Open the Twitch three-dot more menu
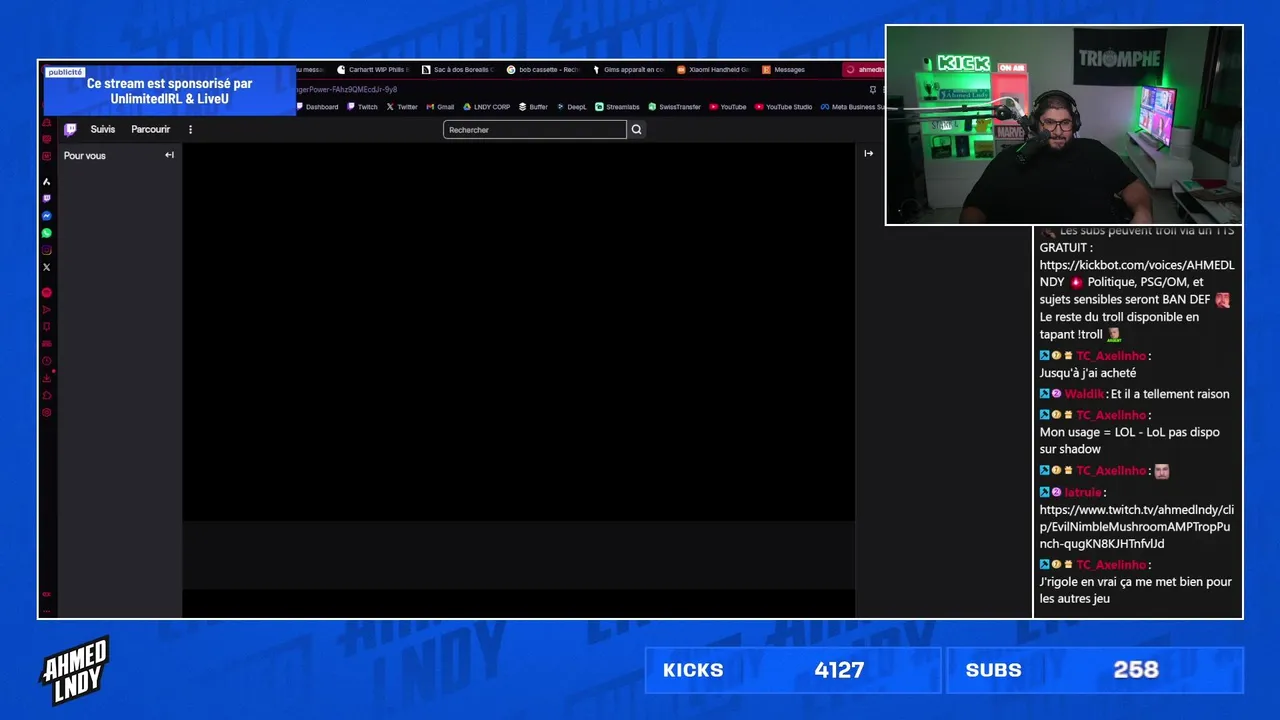 pos(190,129)
